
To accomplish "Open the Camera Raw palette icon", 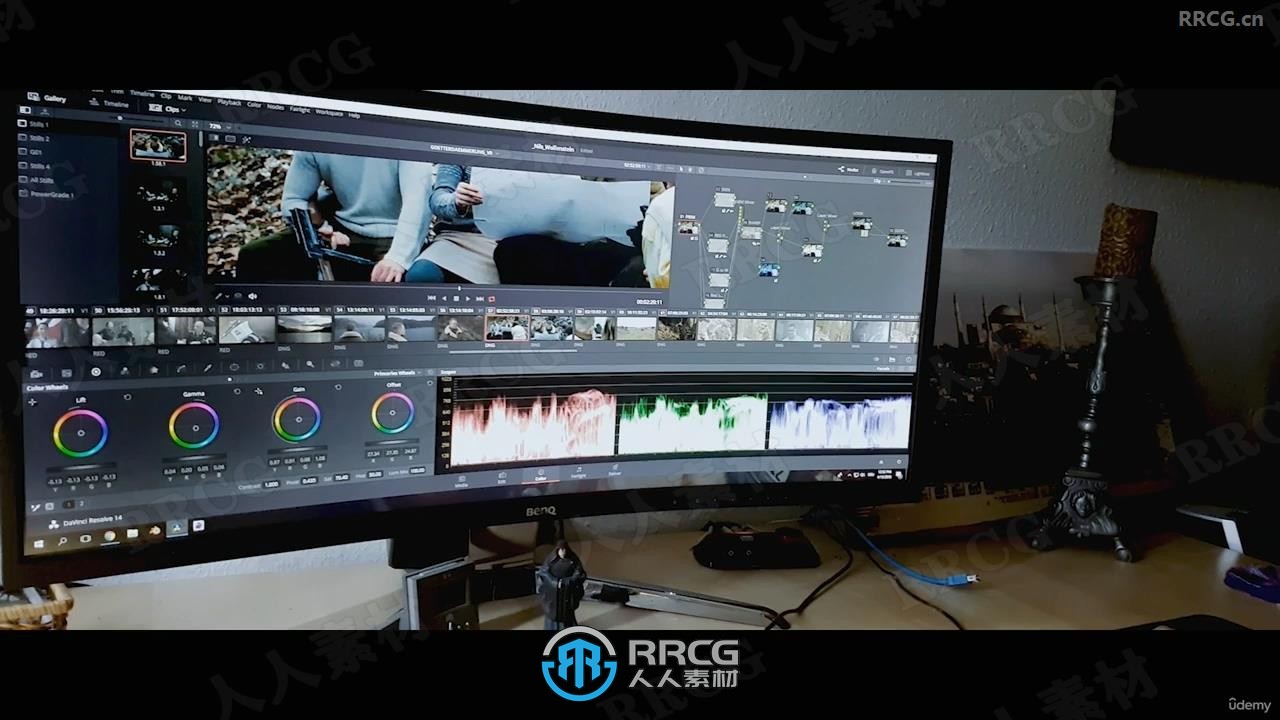I will (x=36, y=374).
